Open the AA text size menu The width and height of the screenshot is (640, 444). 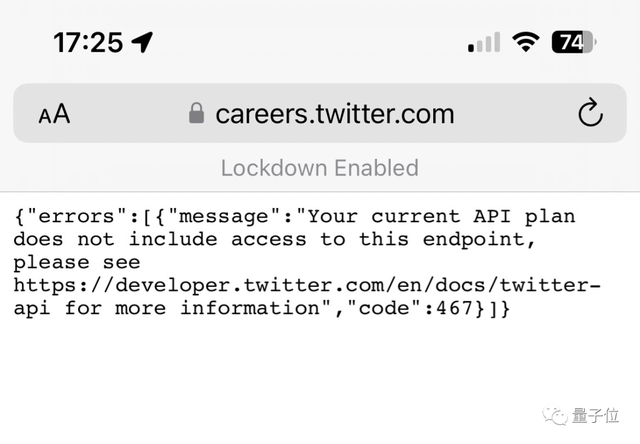(x=54, y=114)
